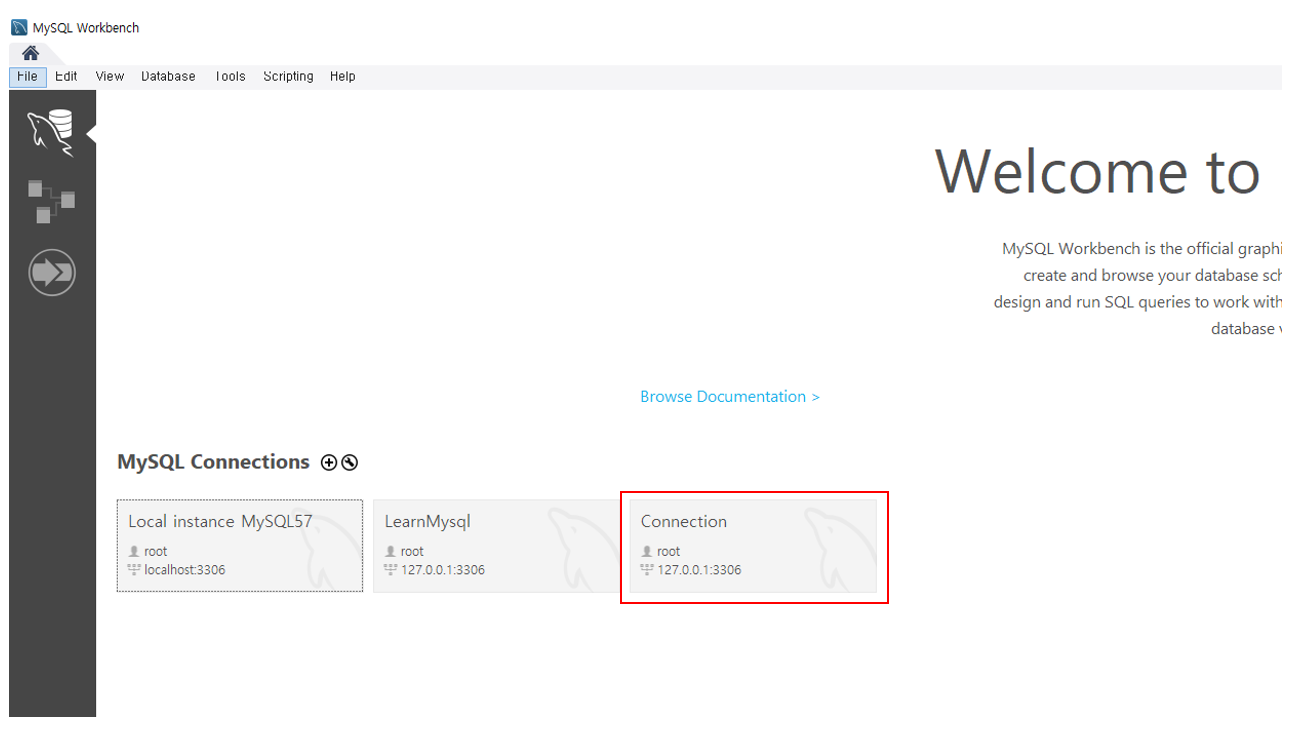This screenshot has width=1303, height=735.
Task: Open the Database menu
Action: pyautogui.click(x=168, y=76)
